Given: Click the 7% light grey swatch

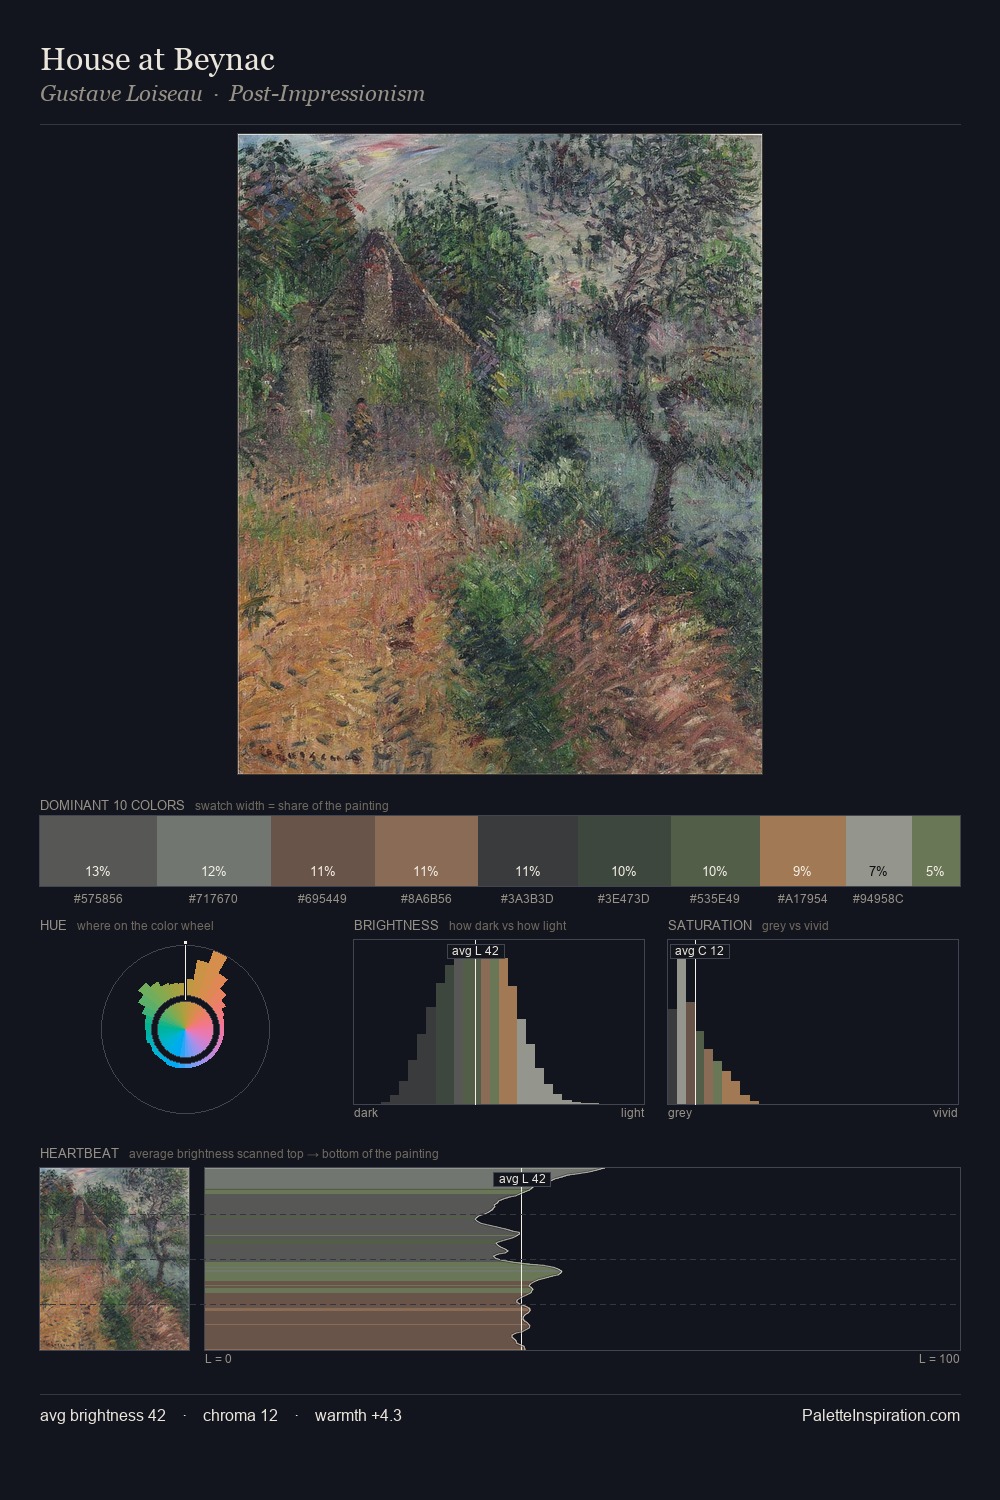Looking at the screenshot, I should (x=879, y=851).
